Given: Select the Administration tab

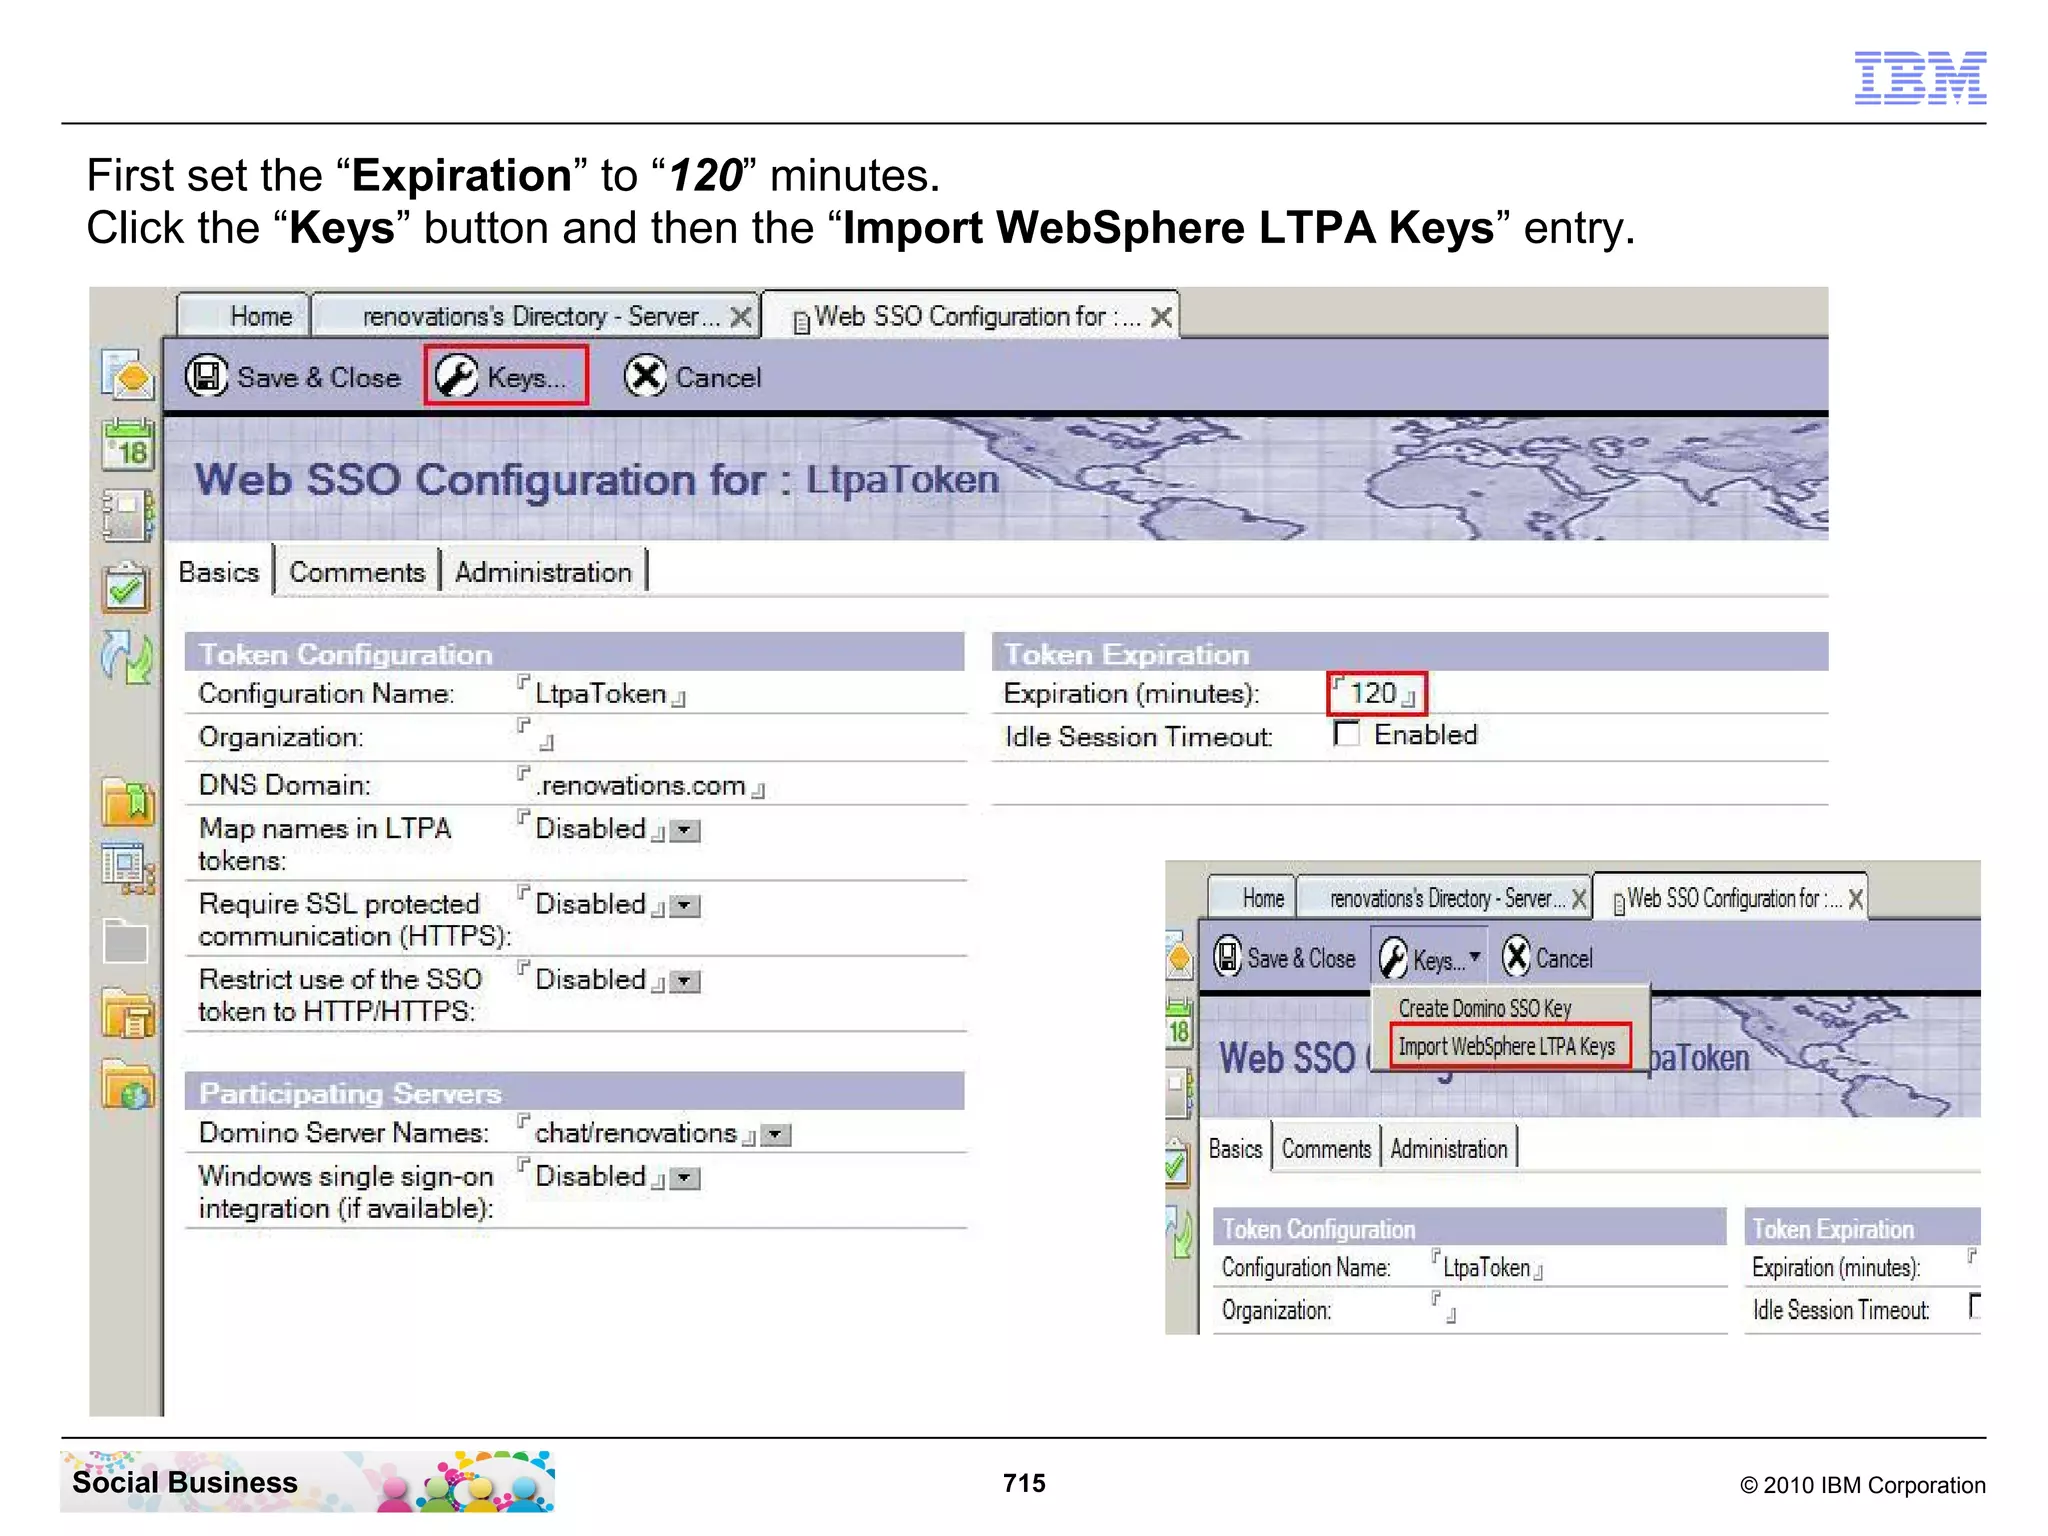Looking at the screenshot, I should [x=543, y=572].
